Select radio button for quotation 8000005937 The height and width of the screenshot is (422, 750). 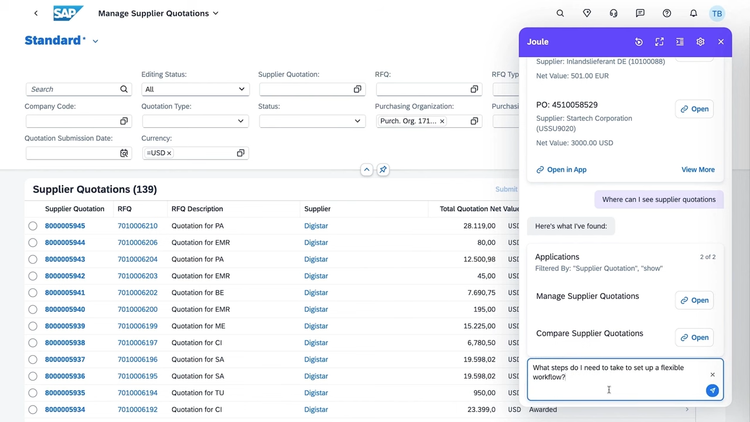33,360
